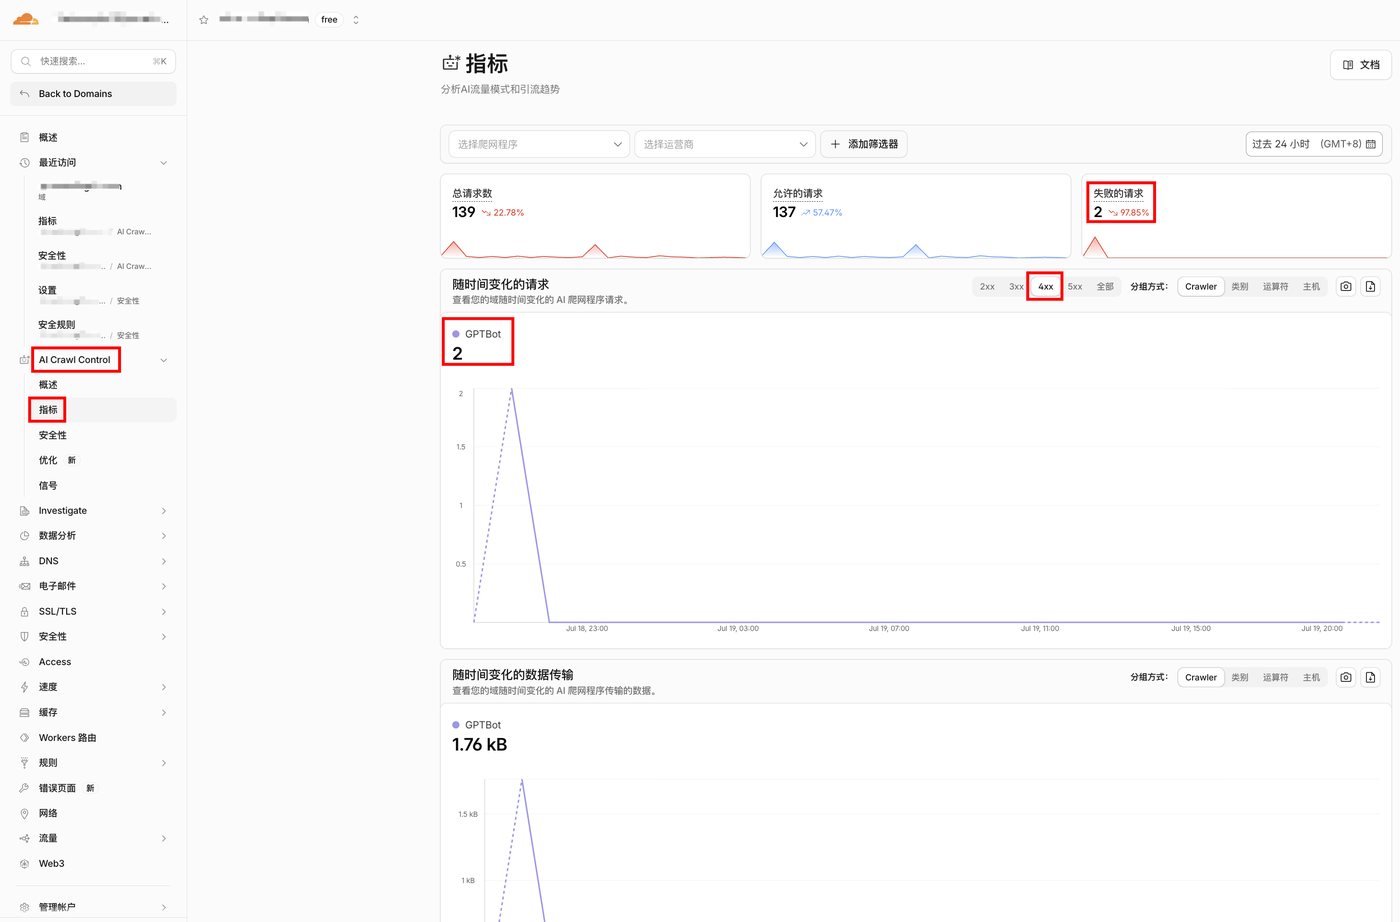Group the data transfer chart by 主机
The image size is (1400, 922).
1311,678
